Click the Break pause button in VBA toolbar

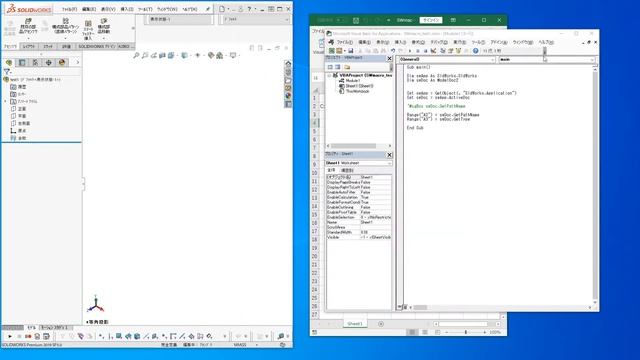point(418,51)
